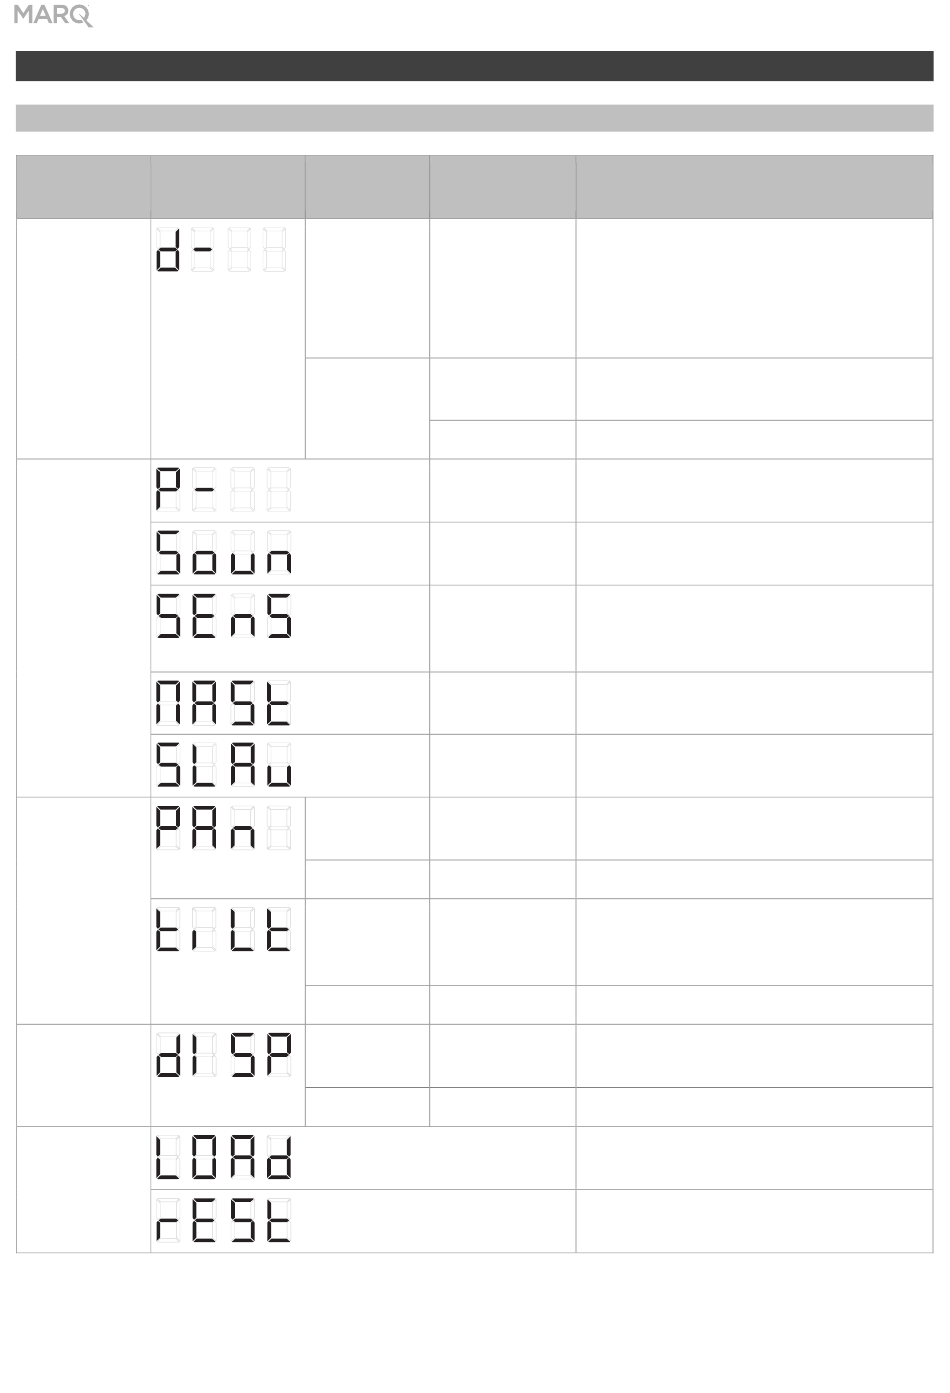Image resolution: width=950 pixels, height=1393 pixels.
Task: Click the first column header cell
Action: (83, 187)
